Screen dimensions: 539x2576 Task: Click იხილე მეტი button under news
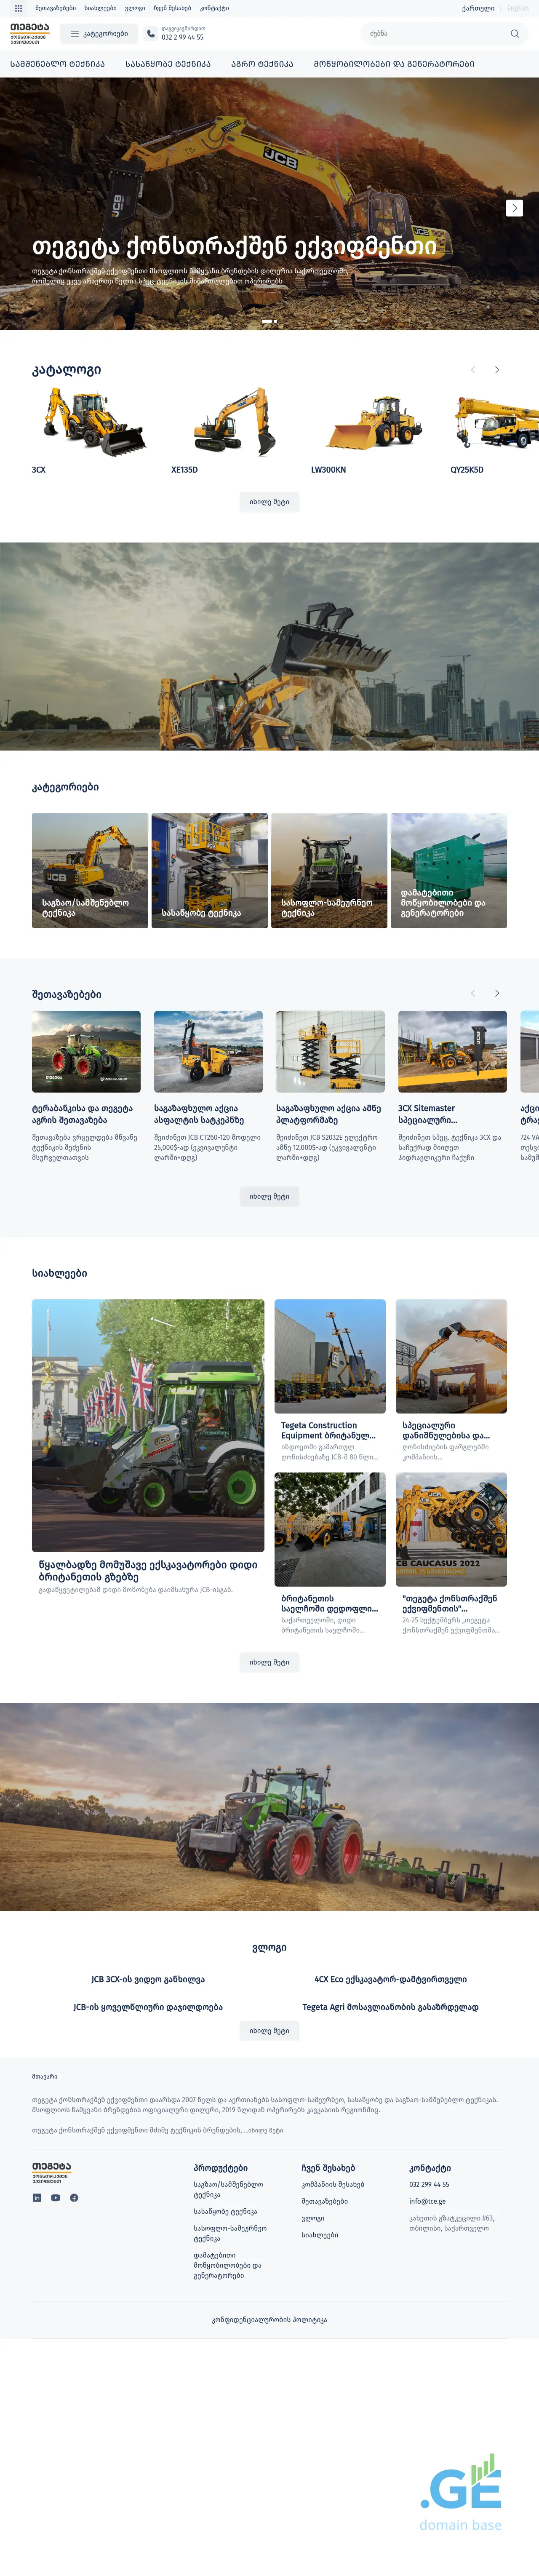click(x=269, y=1662)
